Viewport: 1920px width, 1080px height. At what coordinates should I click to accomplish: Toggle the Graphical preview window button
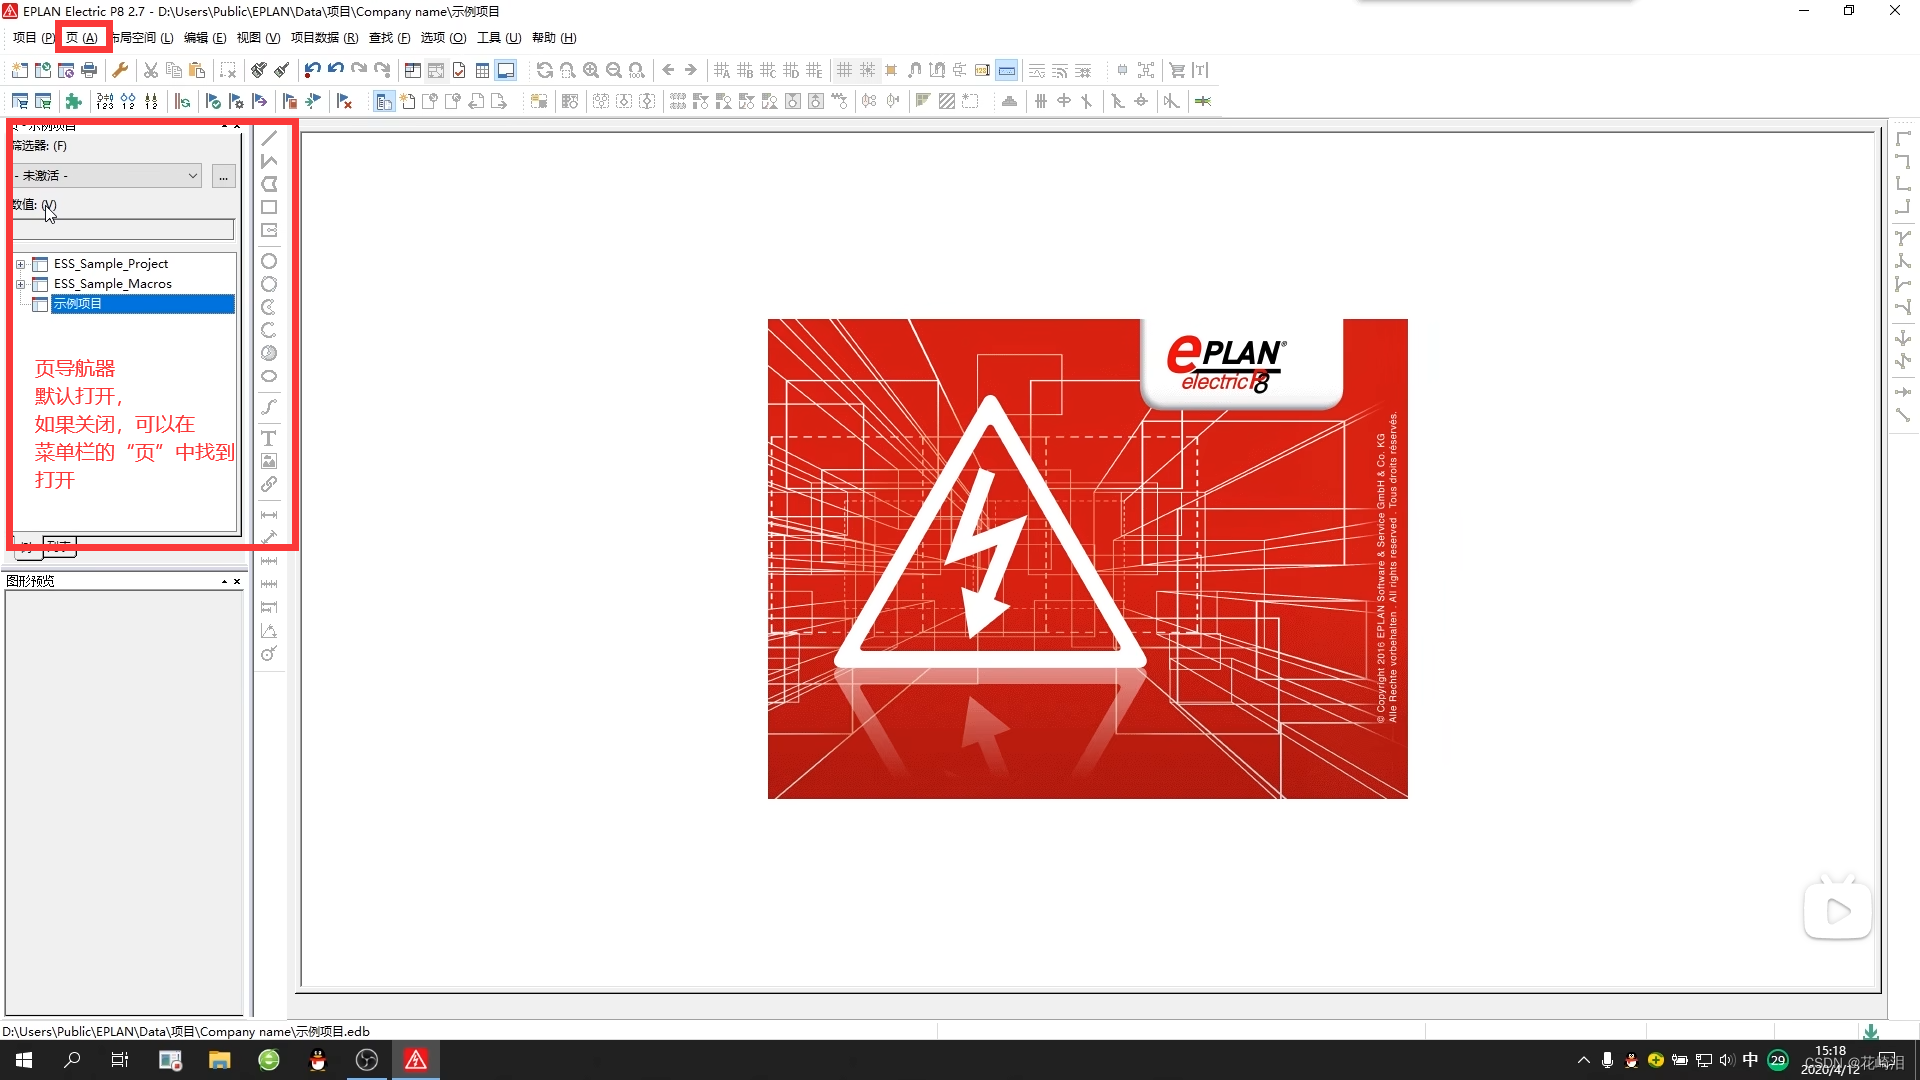tap(506, 70)
